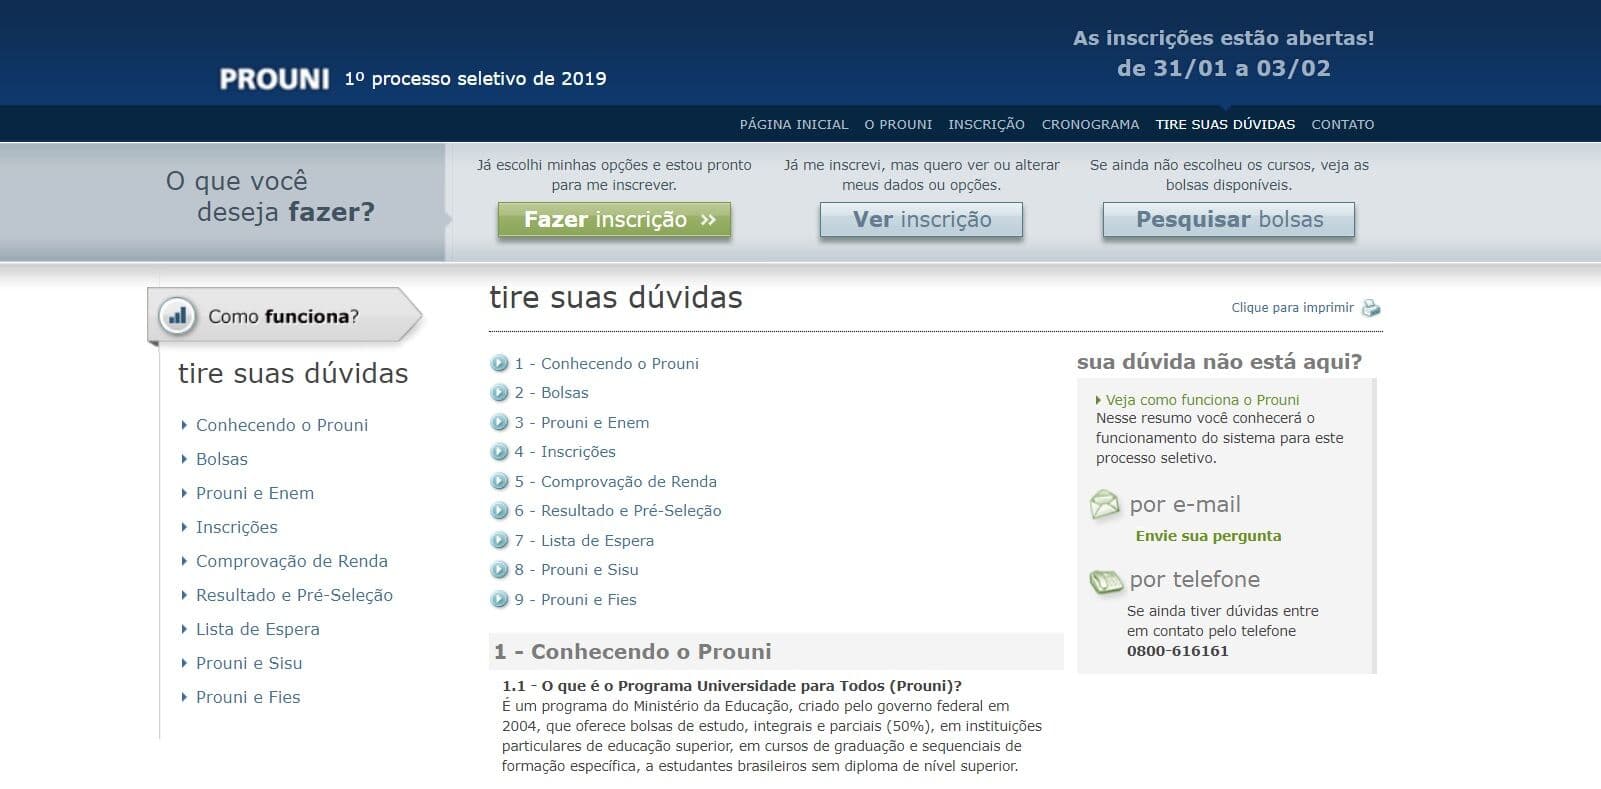Click the arrow bullet beside '5 - Comprovação de Renda'
The height and width of the screenshot is (789, 1601).
coord(500,482)
